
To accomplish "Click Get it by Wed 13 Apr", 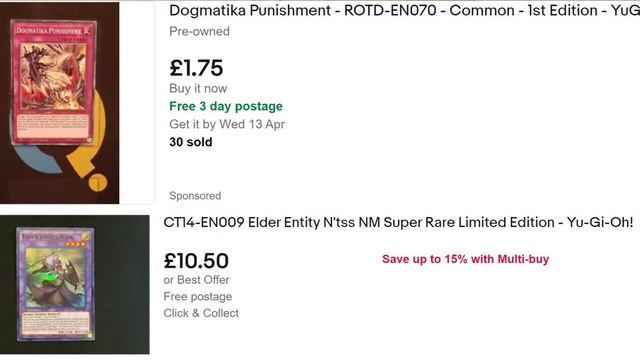I will [227, 124].
